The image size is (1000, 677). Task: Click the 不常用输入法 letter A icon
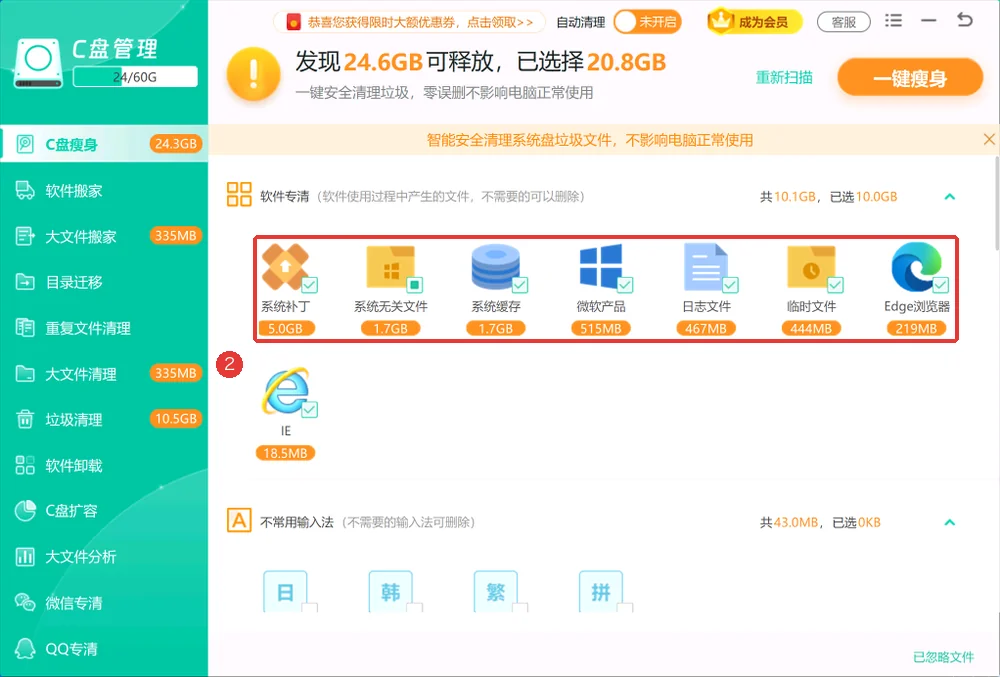click(239, 520)
